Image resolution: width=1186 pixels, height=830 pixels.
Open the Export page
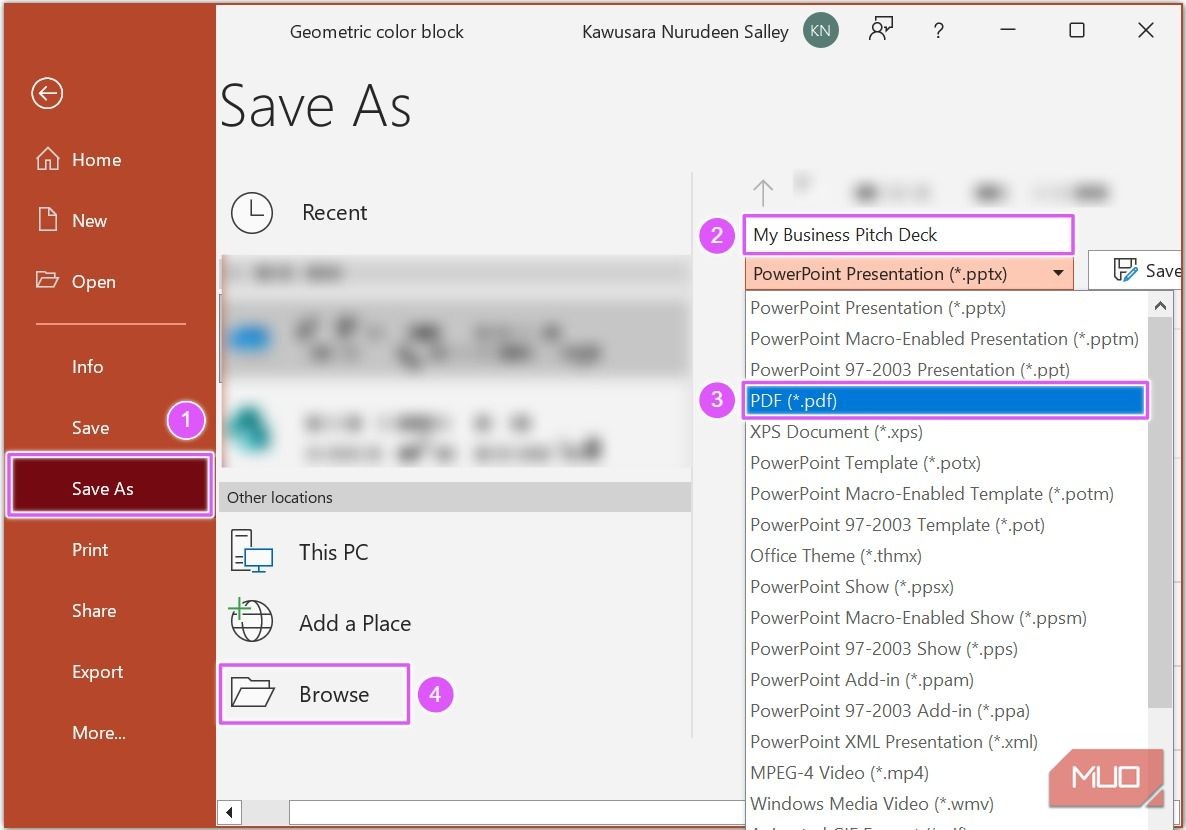98,672
